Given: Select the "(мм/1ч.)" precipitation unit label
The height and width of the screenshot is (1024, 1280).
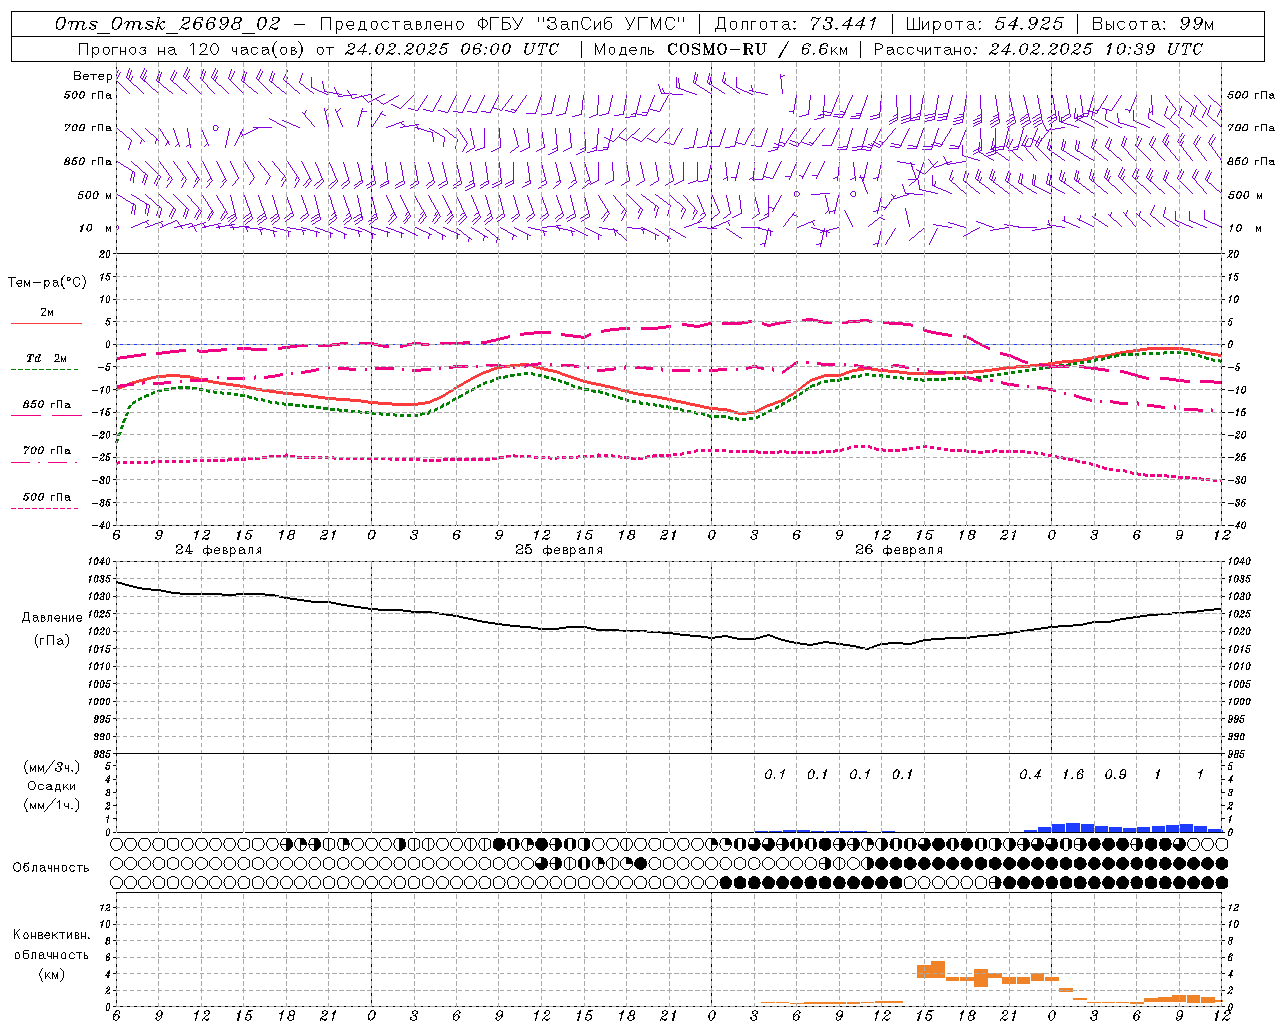Looking at the screenshot, I should (x=51, y=805).
